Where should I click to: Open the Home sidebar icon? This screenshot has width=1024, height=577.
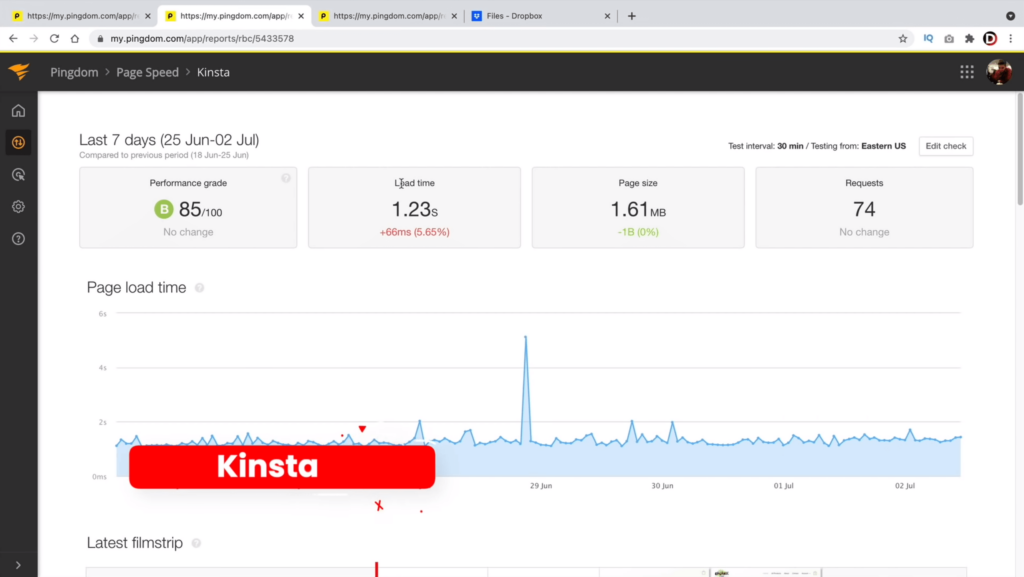tap(18, 110)
